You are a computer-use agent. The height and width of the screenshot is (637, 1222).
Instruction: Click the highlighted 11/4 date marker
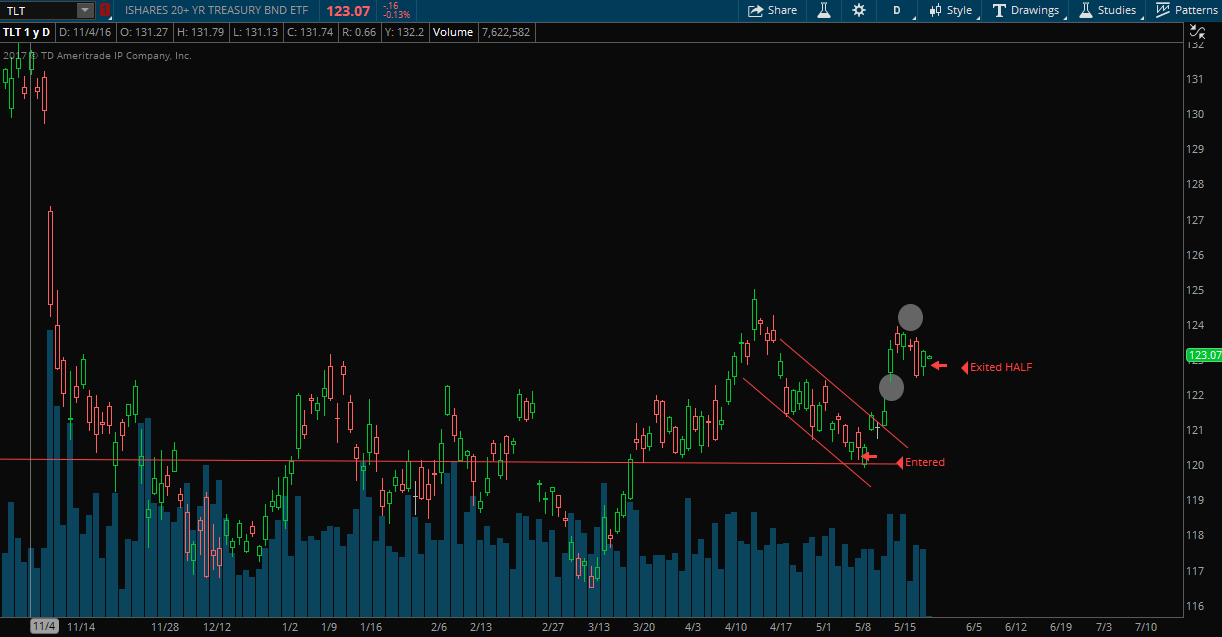click(x=43, y=627)
